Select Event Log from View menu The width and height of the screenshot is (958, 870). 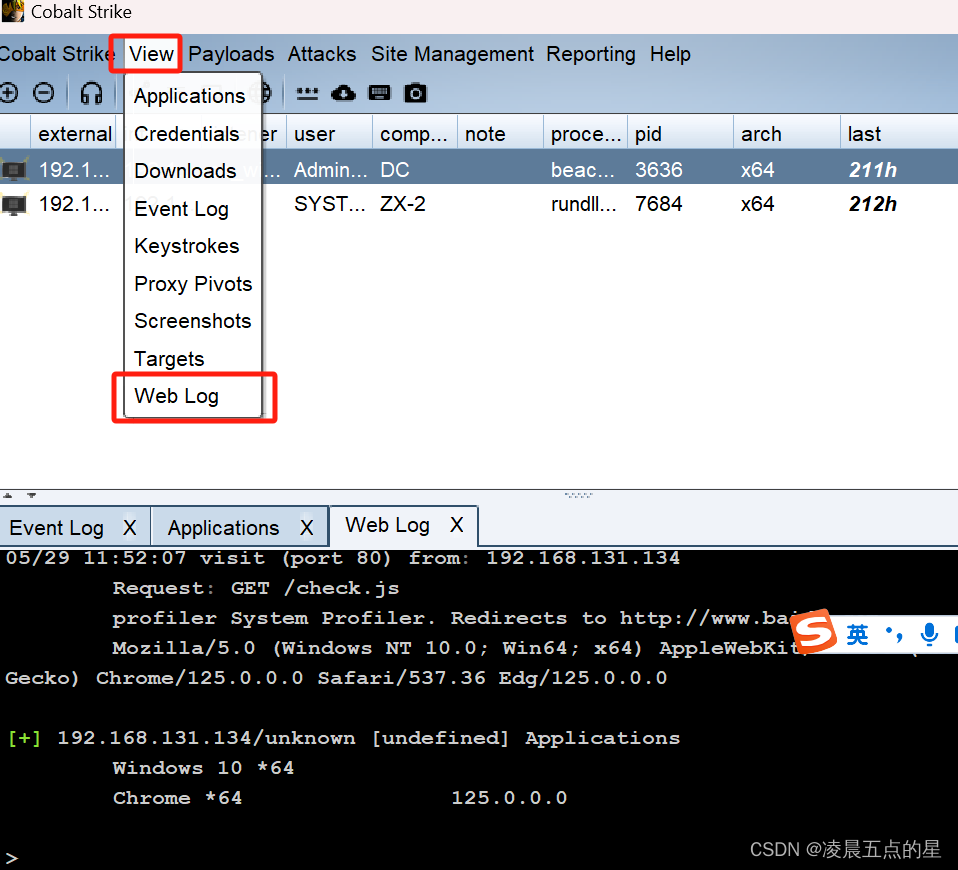(193, 209)
